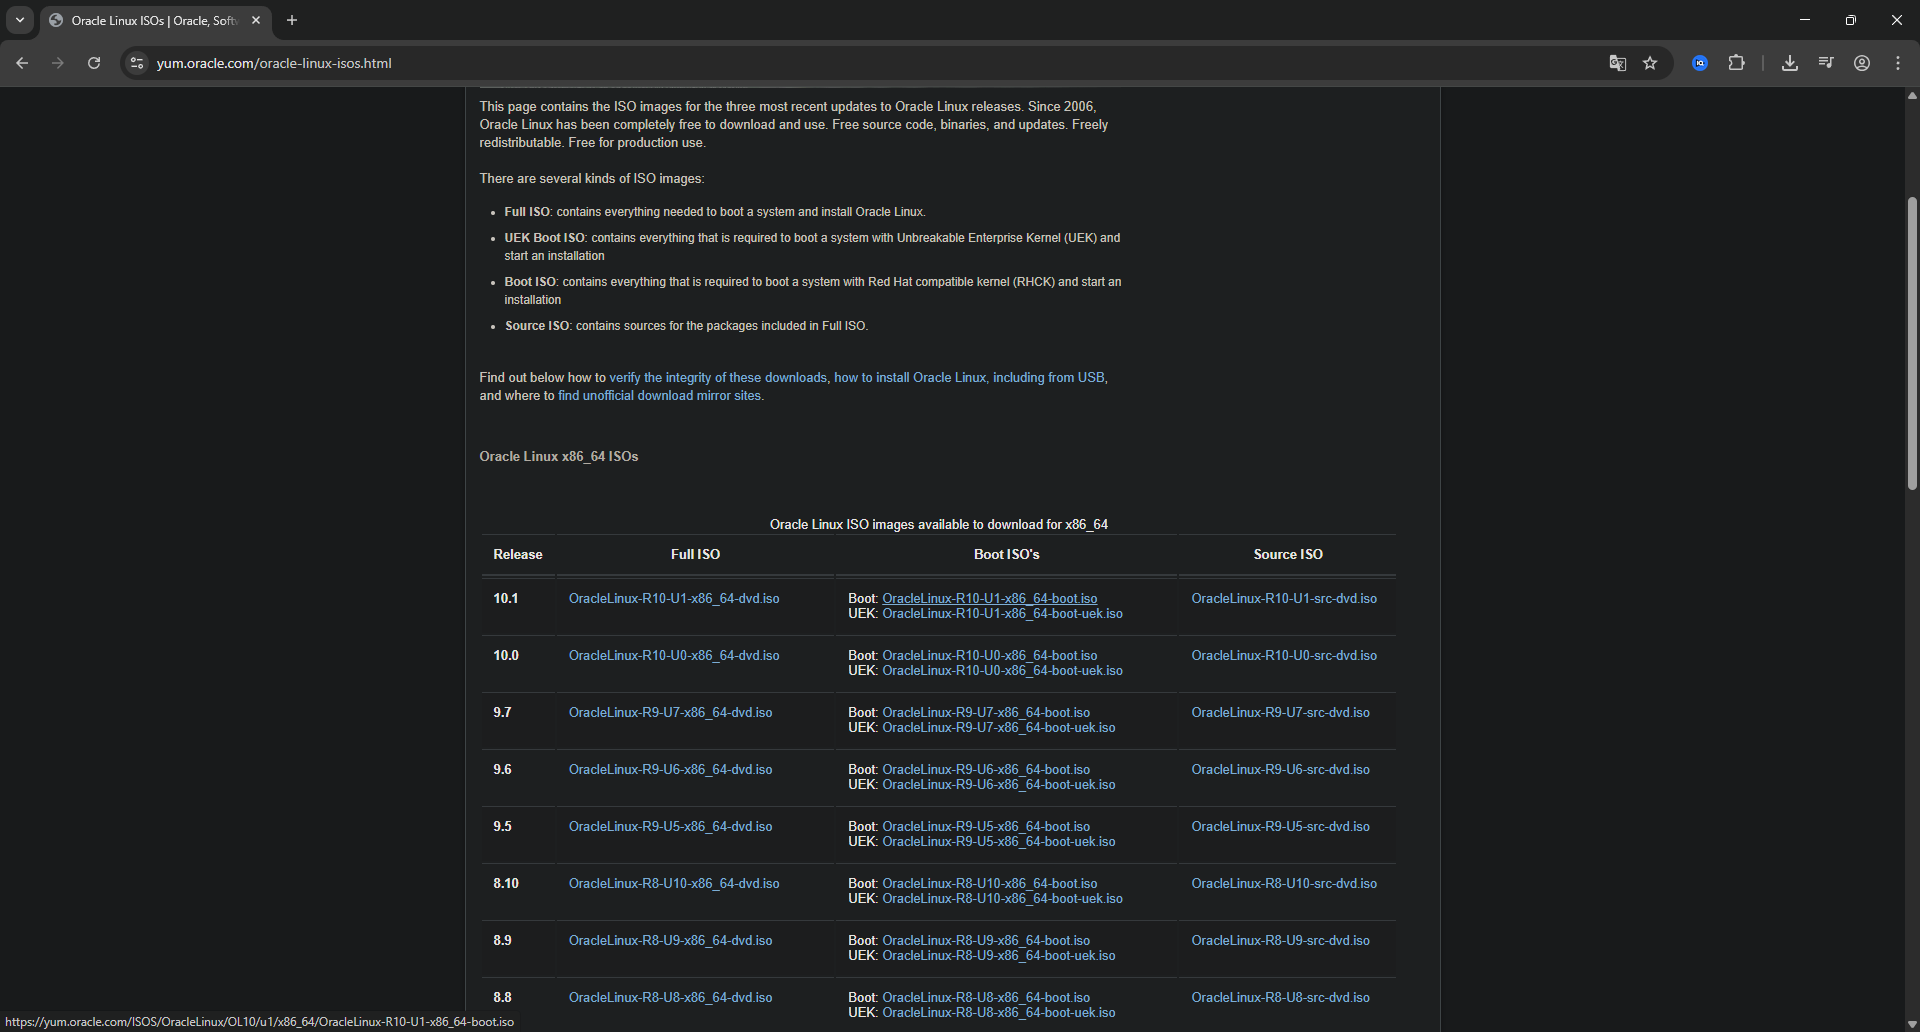
Task: Open a new tab with the plus button
Action: tap(291, 19)
